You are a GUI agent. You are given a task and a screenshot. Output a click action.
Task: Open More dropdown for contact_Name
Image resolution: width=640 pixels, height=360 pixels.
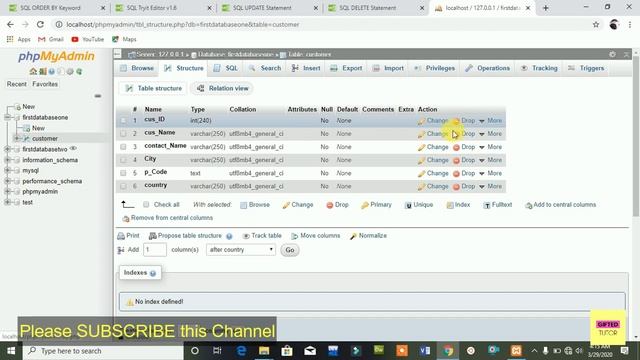coord(491,147)
